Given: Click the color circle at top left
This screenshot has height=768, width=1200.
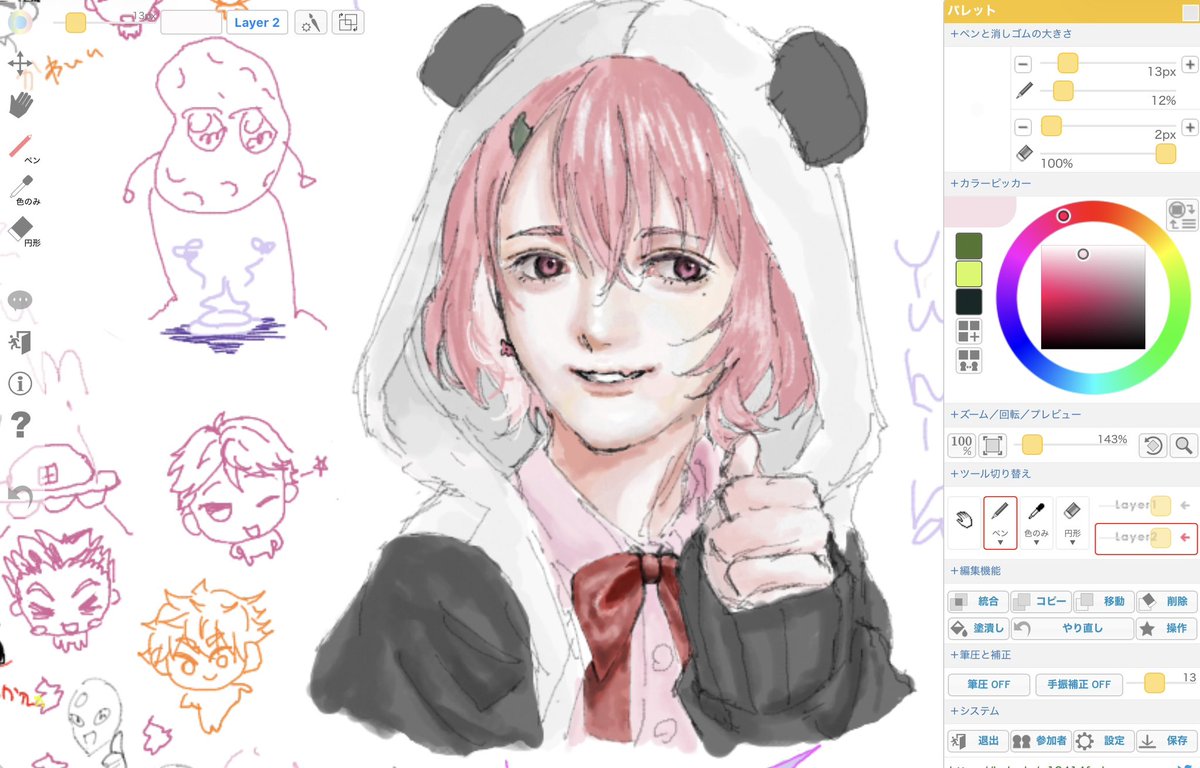Looking at the screenshot, I should [18, 22].
